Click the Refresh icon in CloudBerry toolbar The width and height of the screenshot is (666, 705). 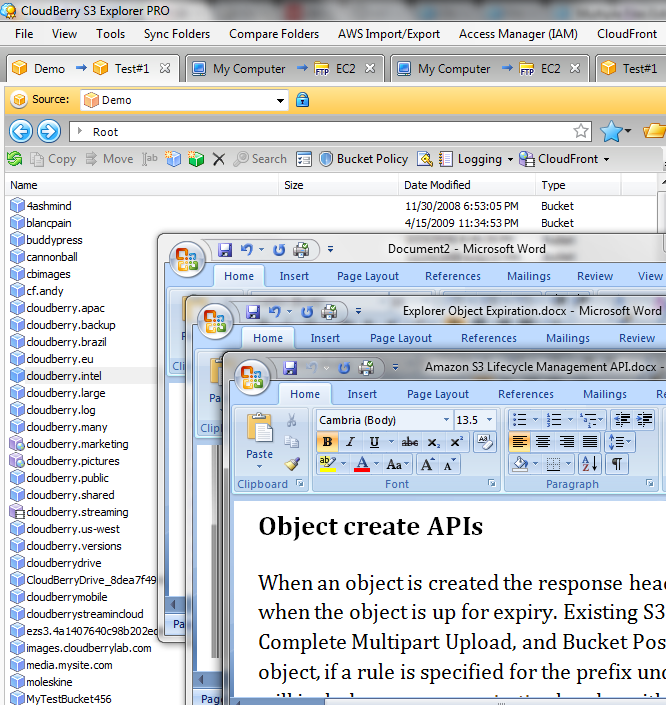[x=15, y=159]
